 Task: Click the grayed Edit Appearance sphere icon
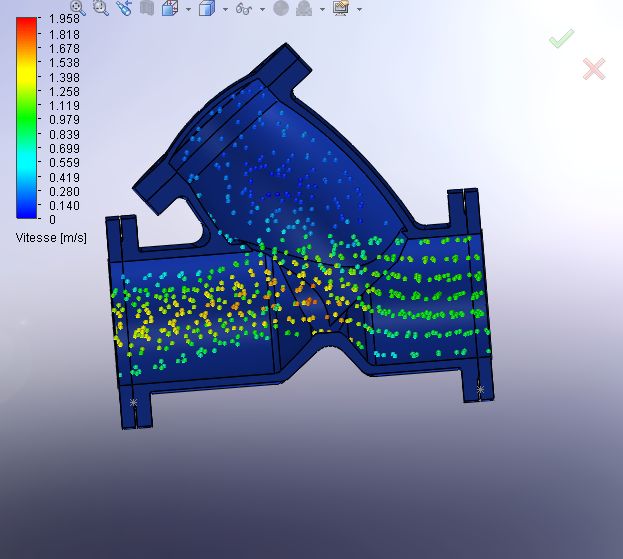[281, 8]
